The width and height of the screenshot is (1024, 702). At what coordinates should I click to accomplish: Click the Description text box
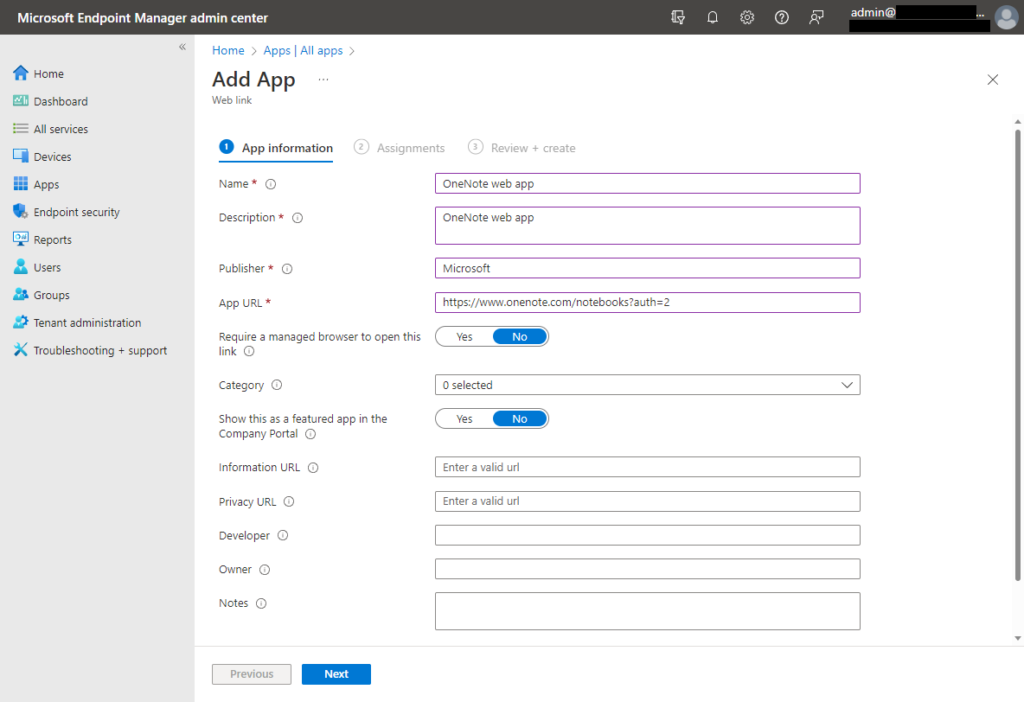coord(647,226)
